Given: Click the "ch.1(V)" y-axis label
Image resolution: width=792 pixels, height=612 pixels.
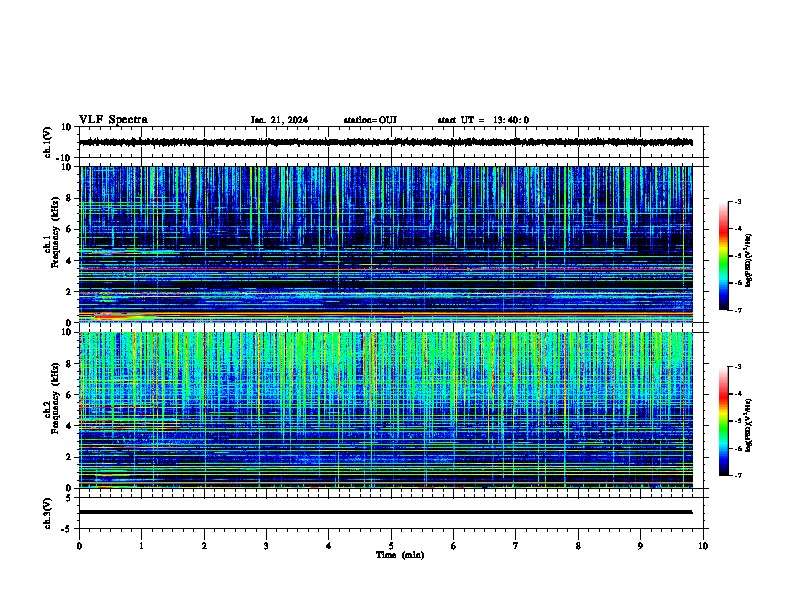Looking at the screenshot, I should pos(47,142).
